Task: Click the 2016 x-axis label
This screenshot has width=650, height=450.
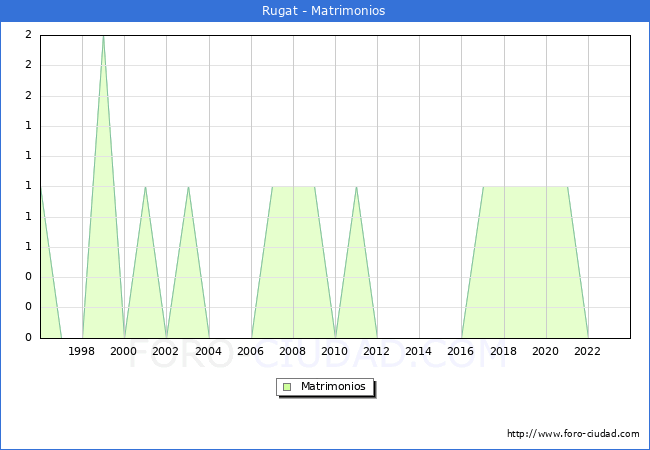Action: click(x=462, y=351)
